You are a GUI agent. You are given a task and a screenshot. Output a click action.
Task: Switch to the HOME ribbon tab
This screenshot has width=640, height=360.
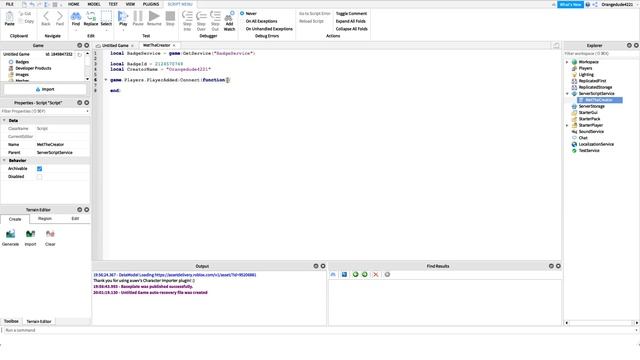pos(73,4)
